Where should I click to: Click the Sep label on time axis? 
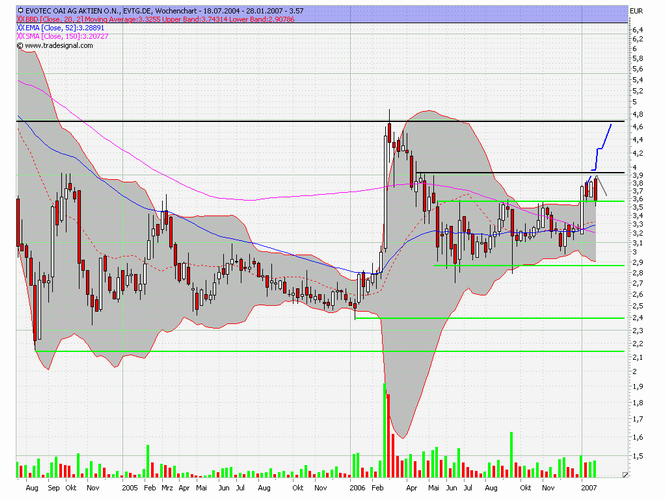click(x=54, y=488)
